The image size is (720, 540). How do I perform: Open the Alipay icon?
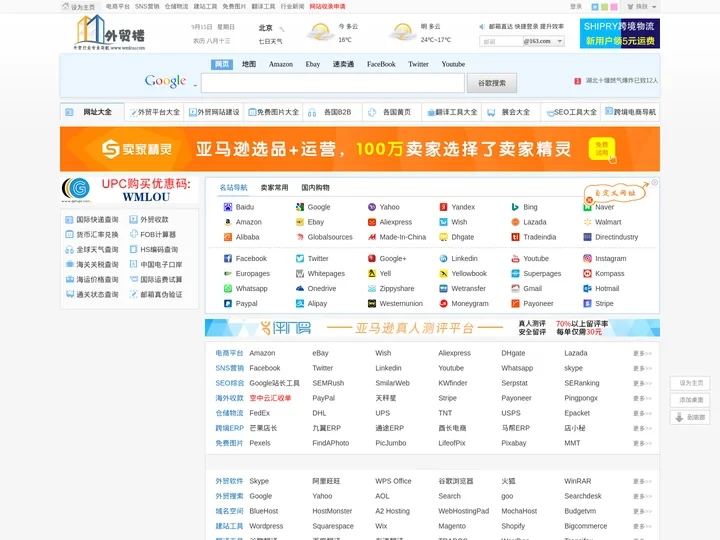click(299, 304)
